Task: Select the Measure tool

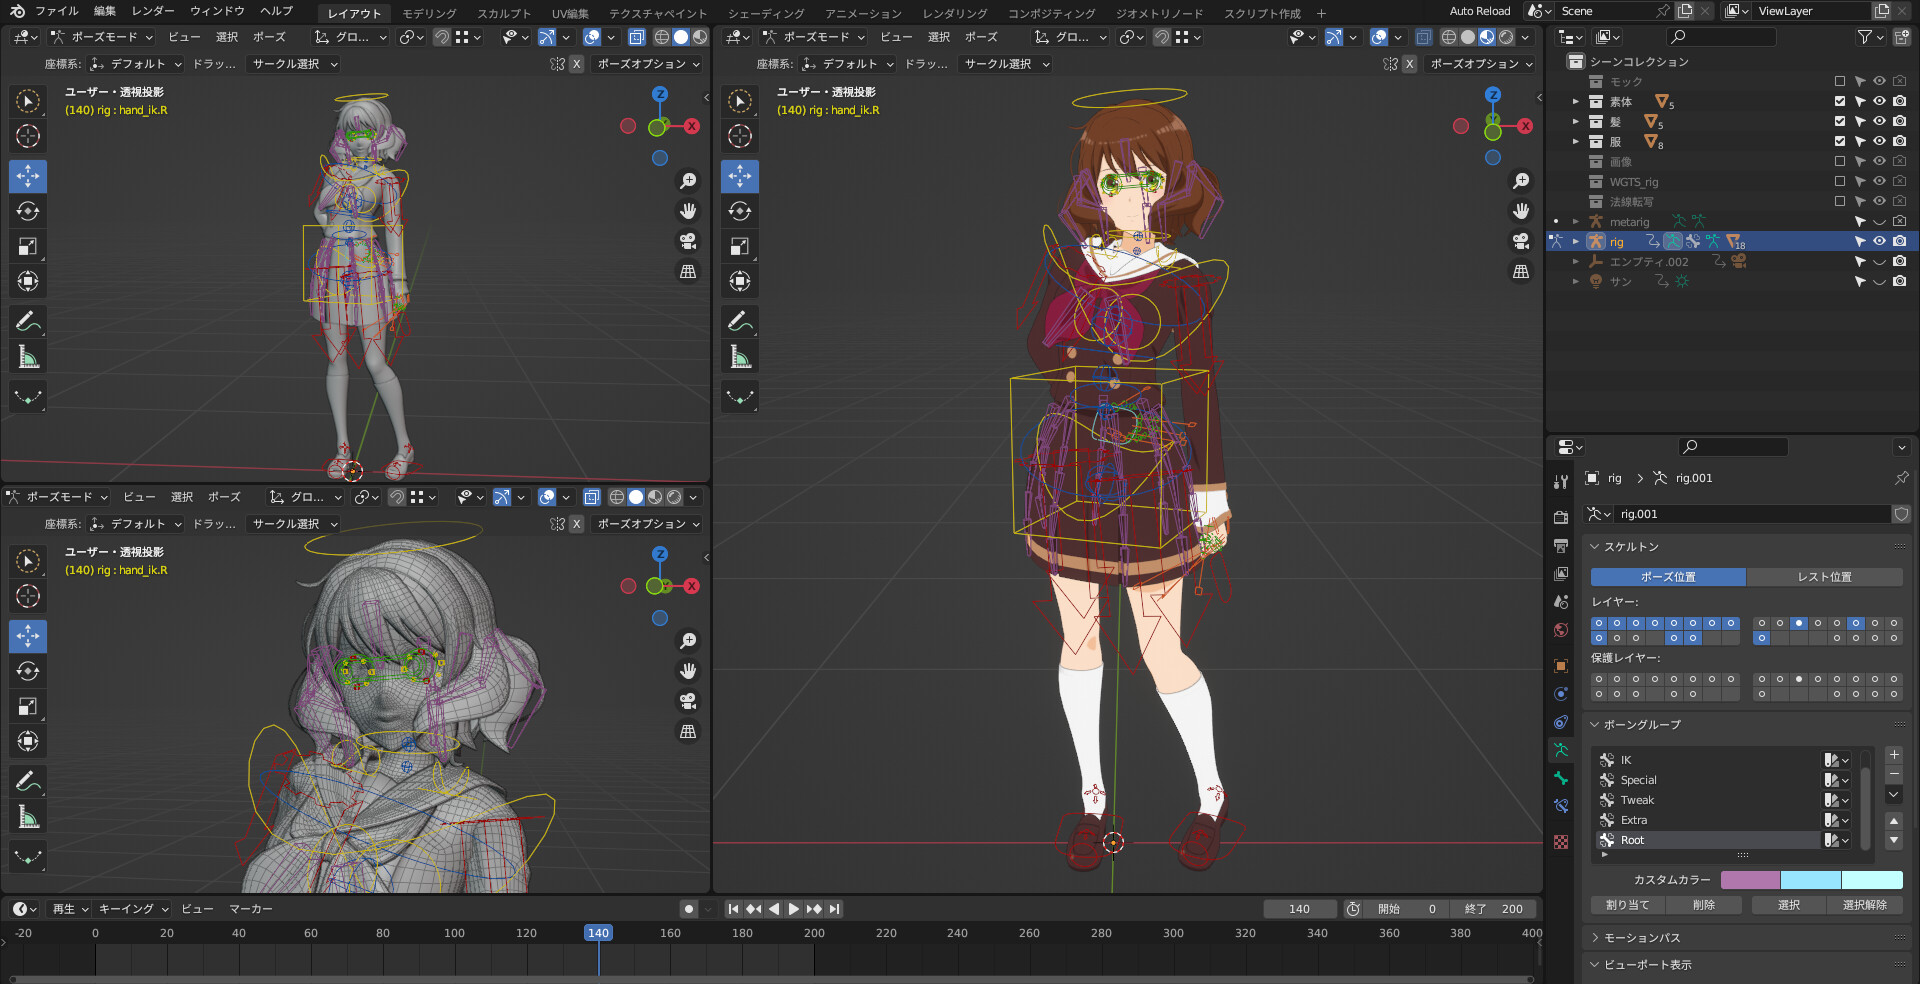Action: [740, 355]
